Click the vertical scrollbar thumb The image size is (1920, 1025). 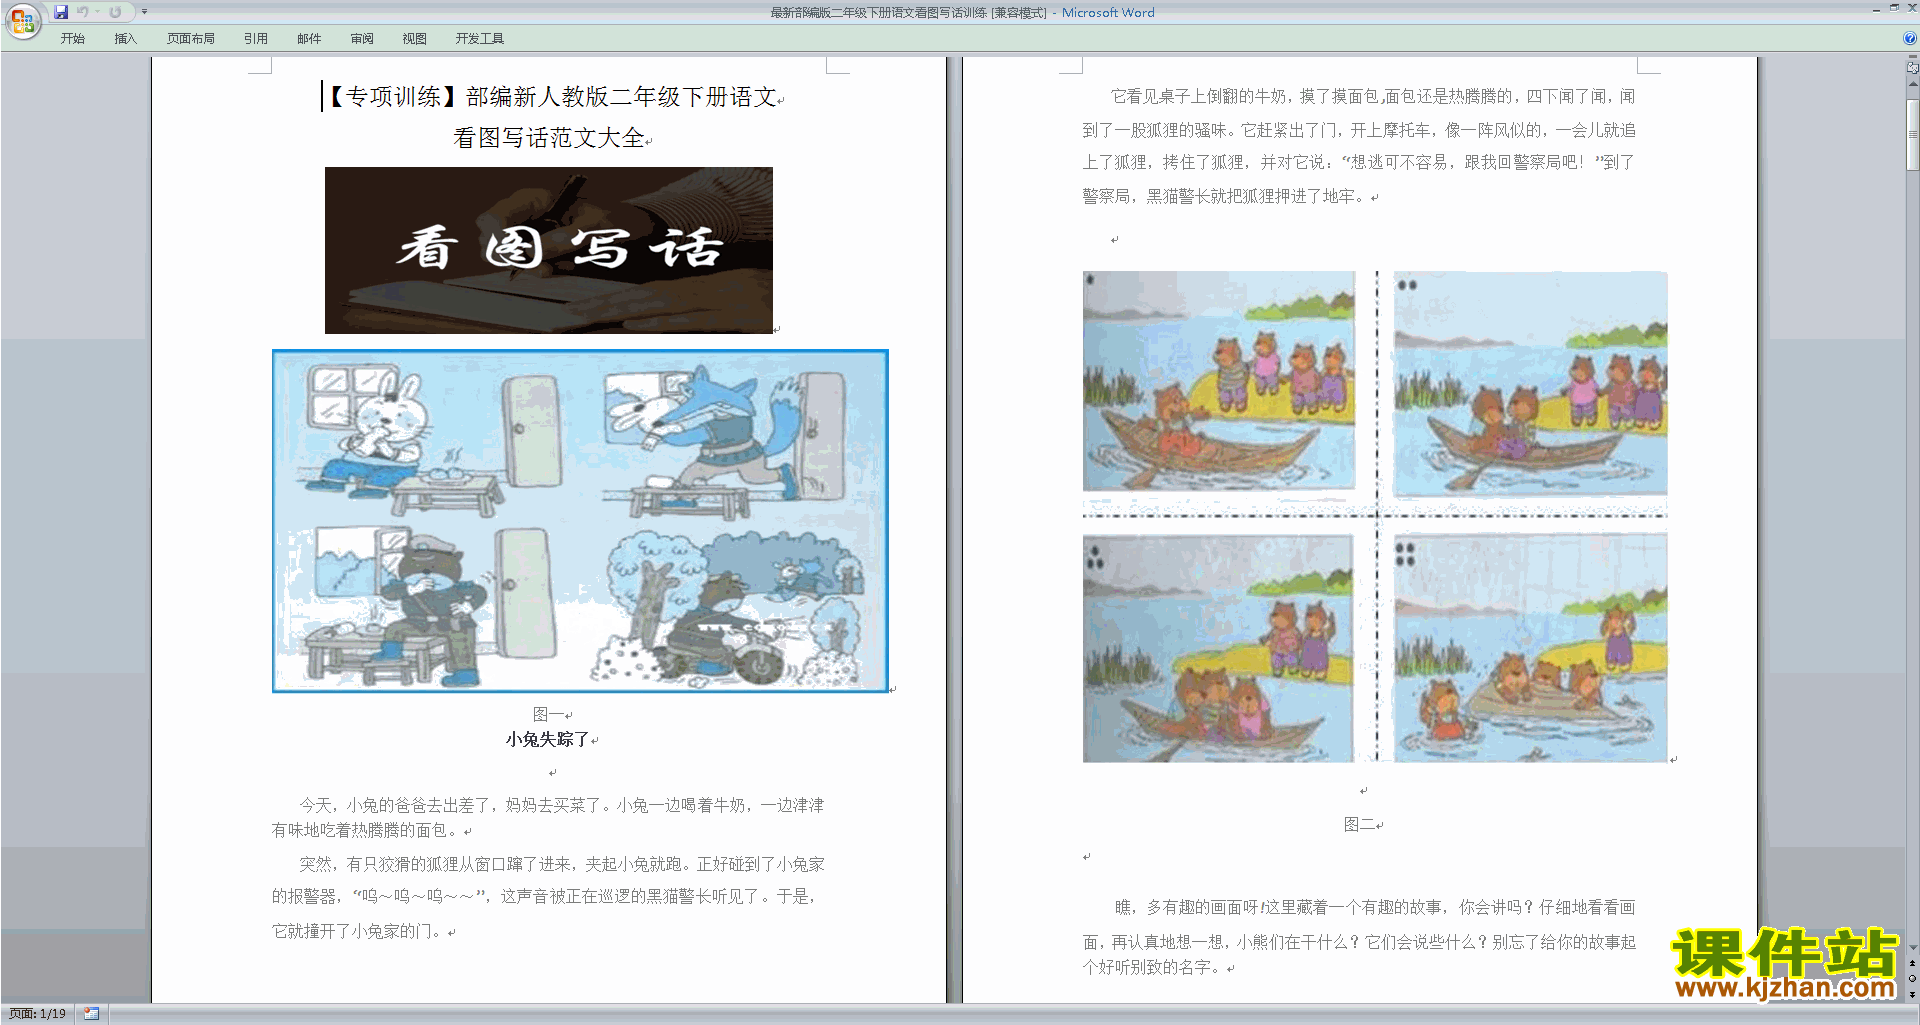[1913, 135]
